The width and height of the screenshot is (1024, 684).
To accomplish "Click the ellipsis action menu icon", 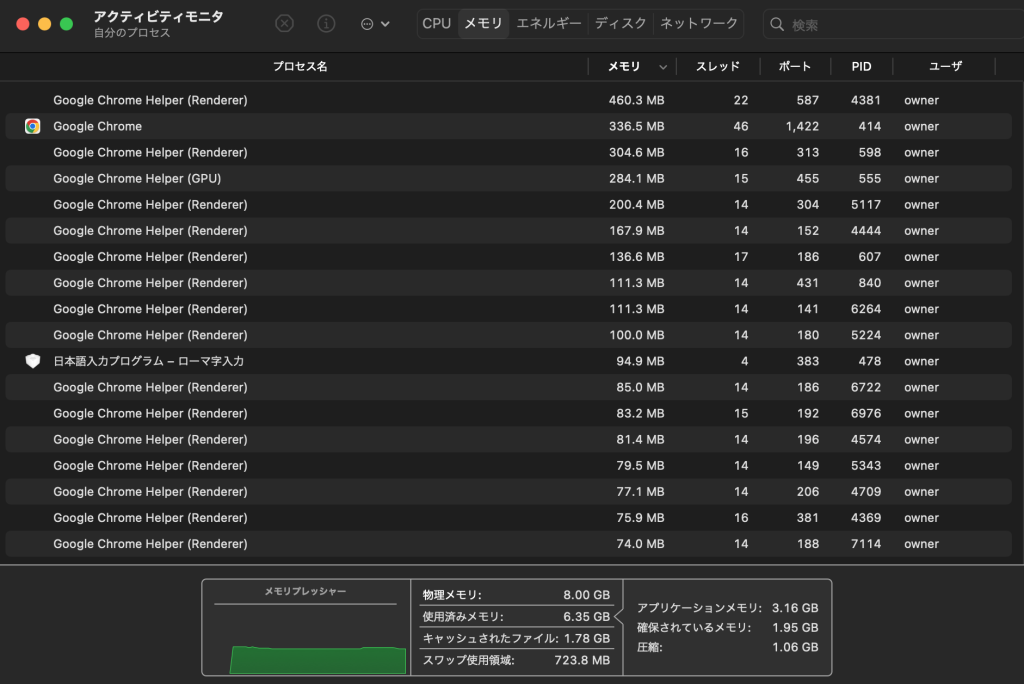I will (x=367, y=24).
